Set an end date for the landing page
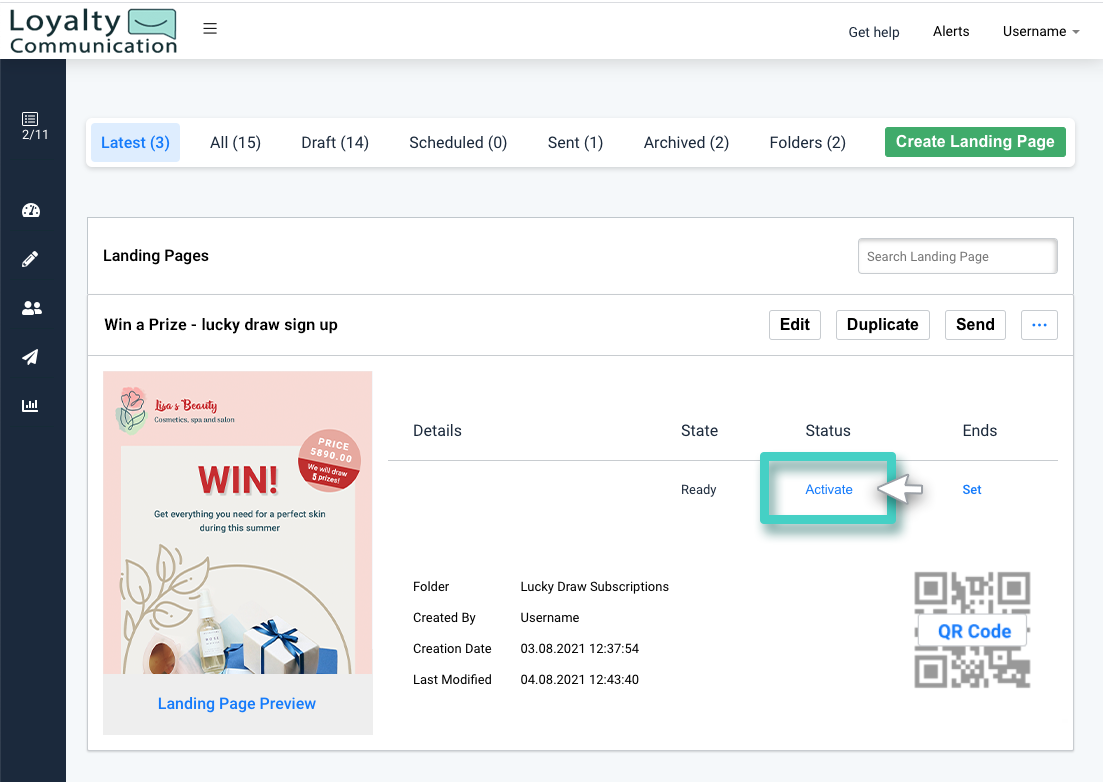Viewport: 1103px width, 782px height. pos(971,489)
